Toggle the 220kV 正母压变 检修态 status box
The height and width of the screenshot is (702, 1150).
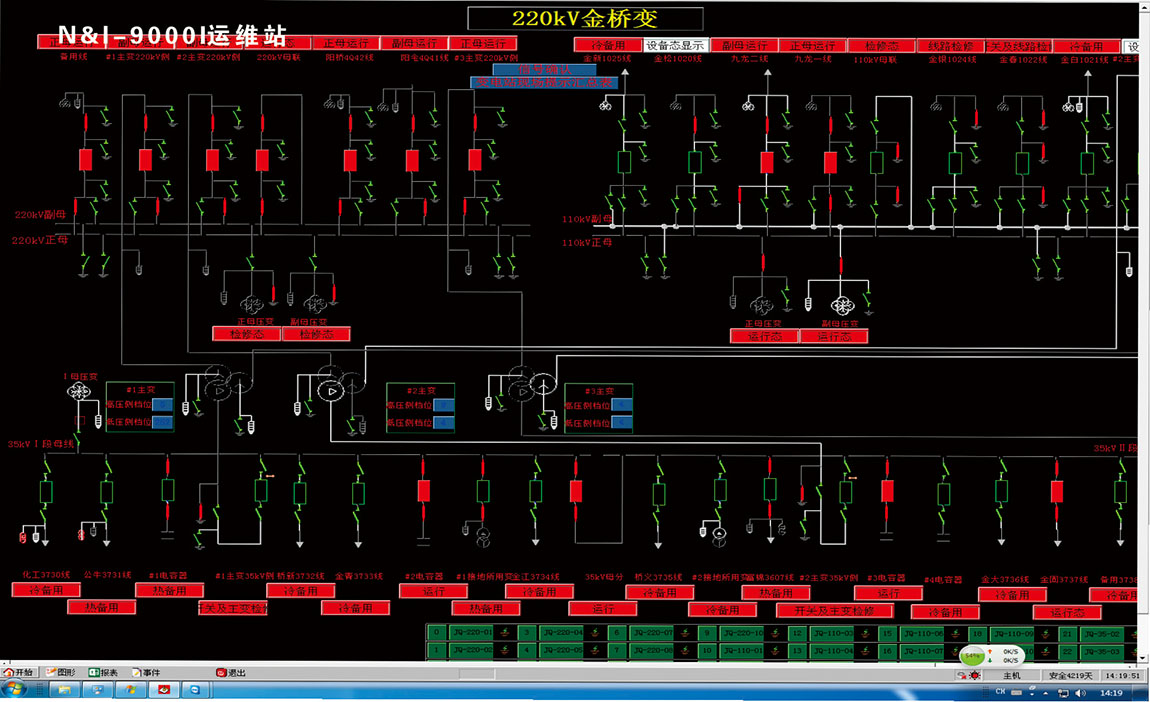click(x=246, y=334)
